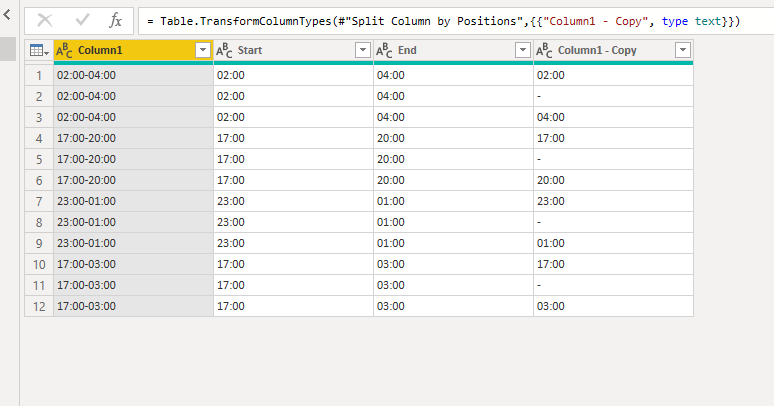Click End value 04:00 in row 1

[453, 75]
